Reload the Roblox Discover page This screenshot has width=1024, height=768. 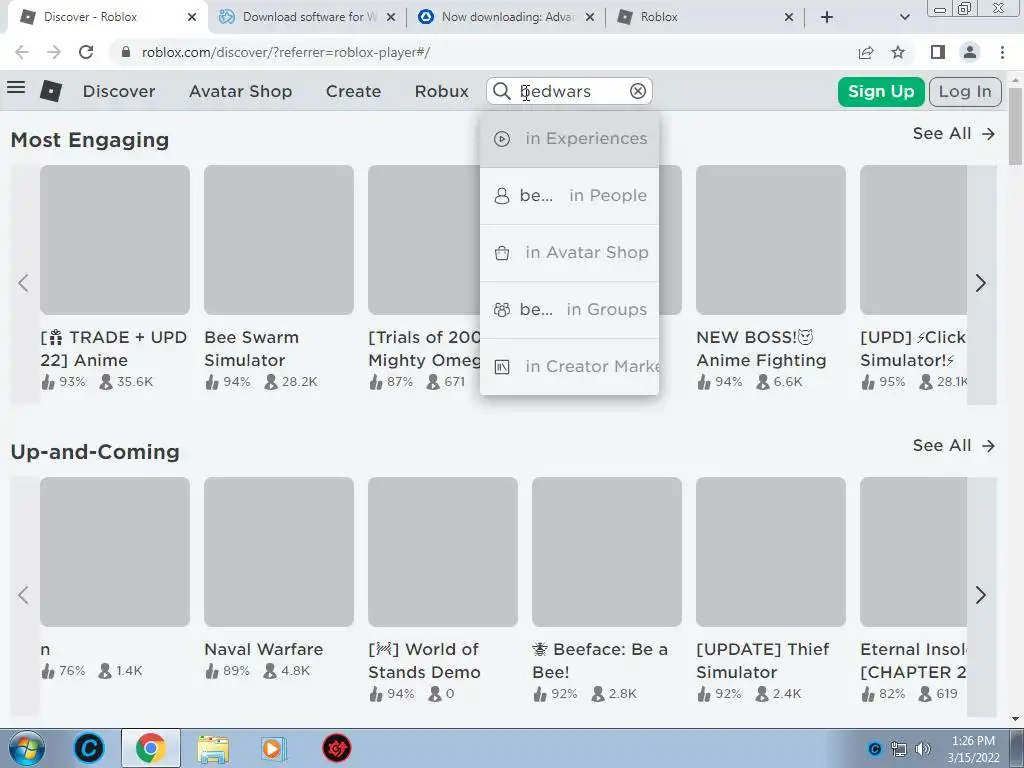(x=86, y=52)
